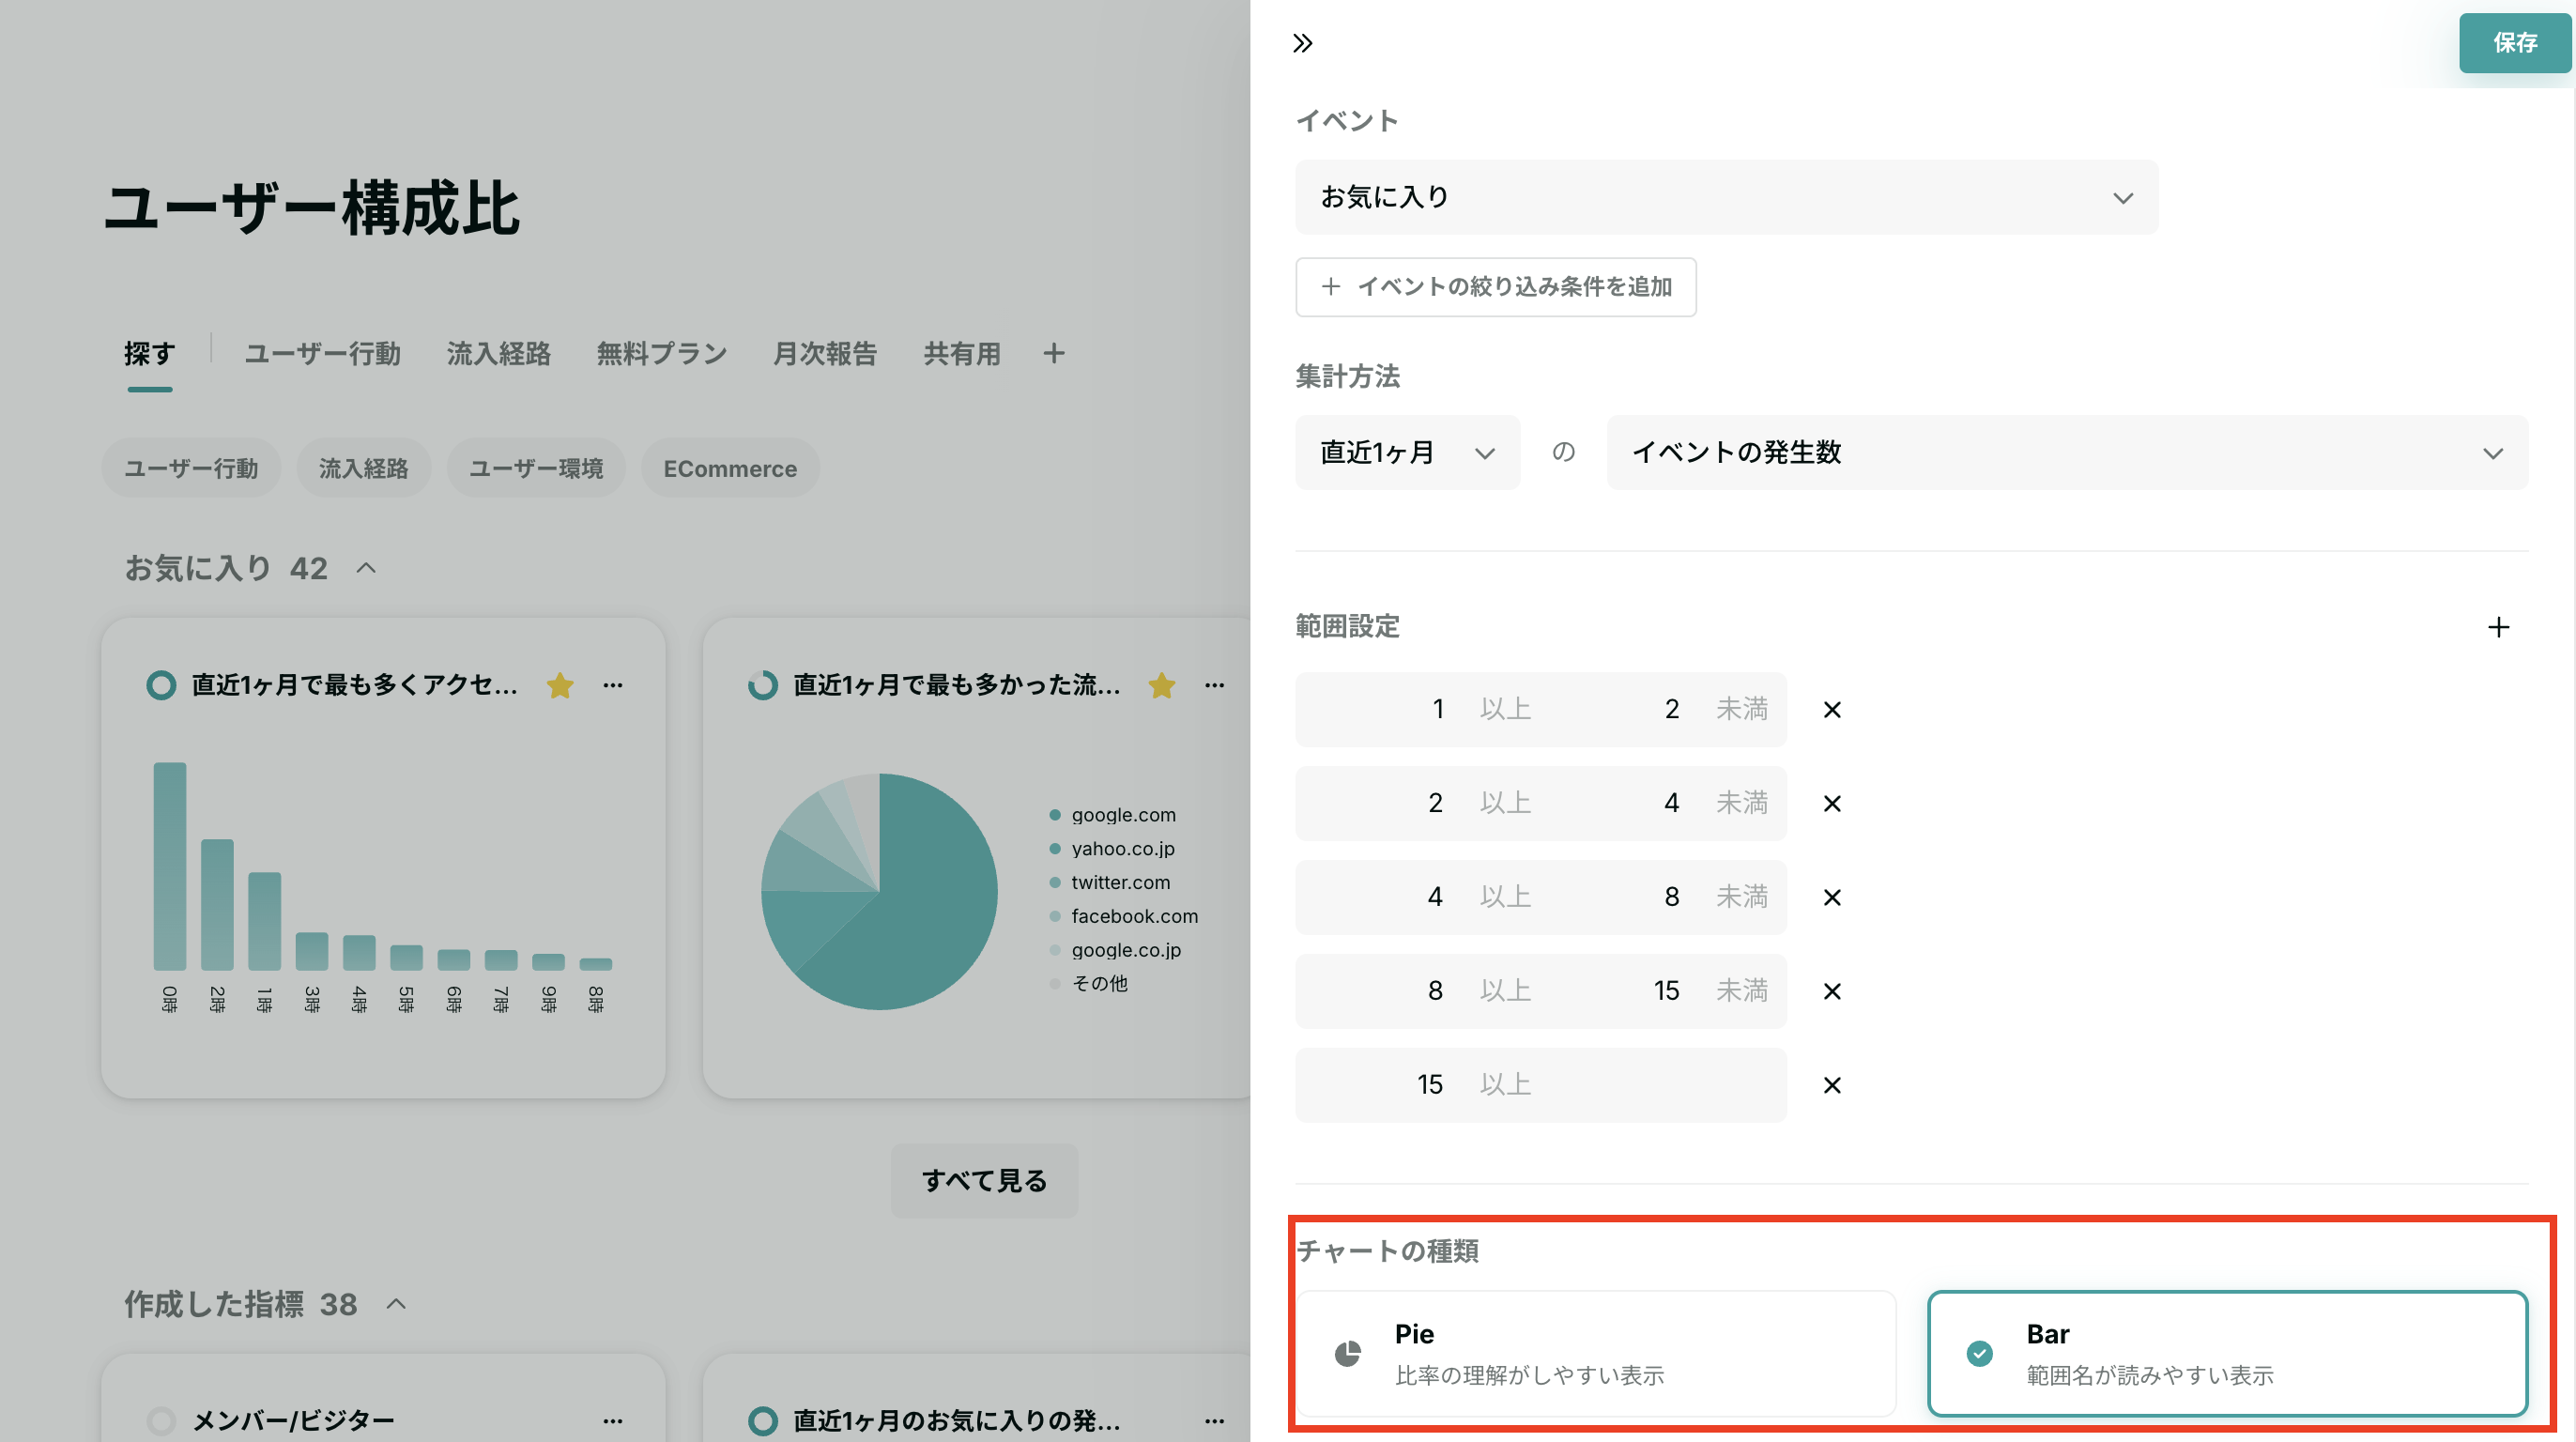Open the イベントの発生数 aggregation dropdown

coord(2067,452)
